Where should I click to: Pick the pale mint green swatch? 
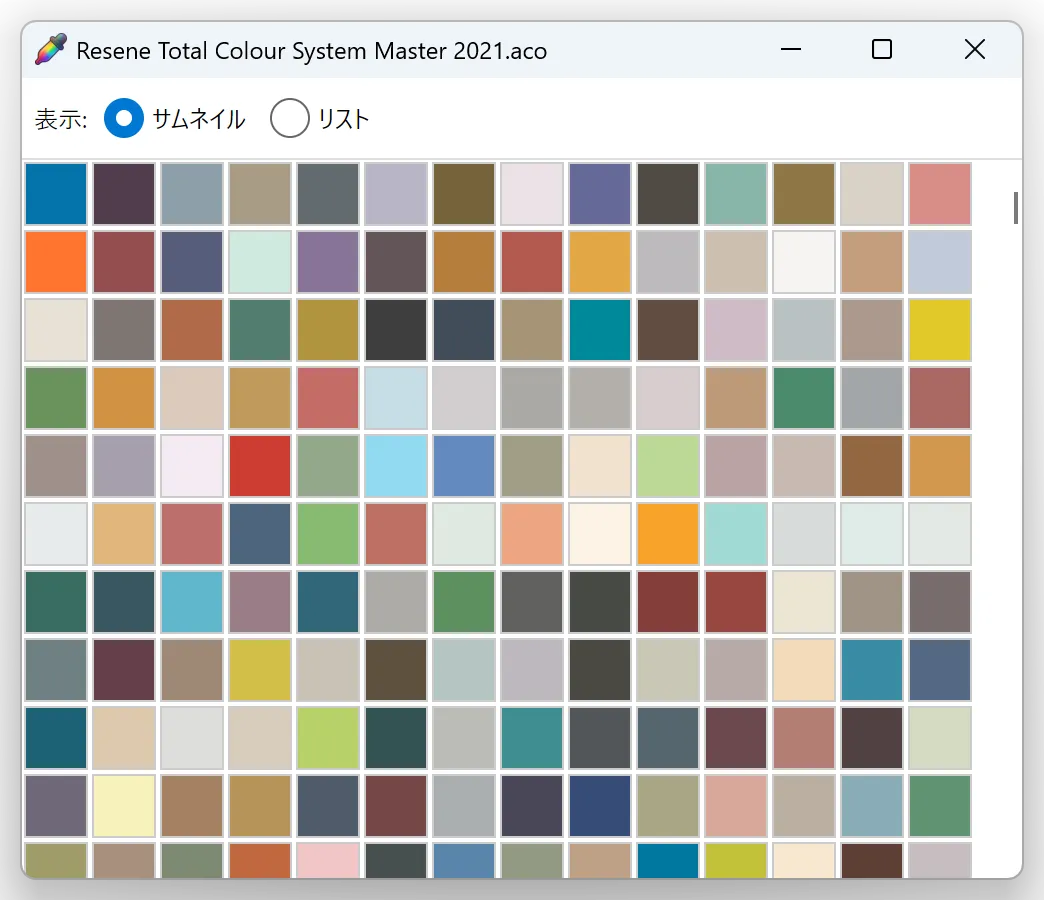(260, 262)
